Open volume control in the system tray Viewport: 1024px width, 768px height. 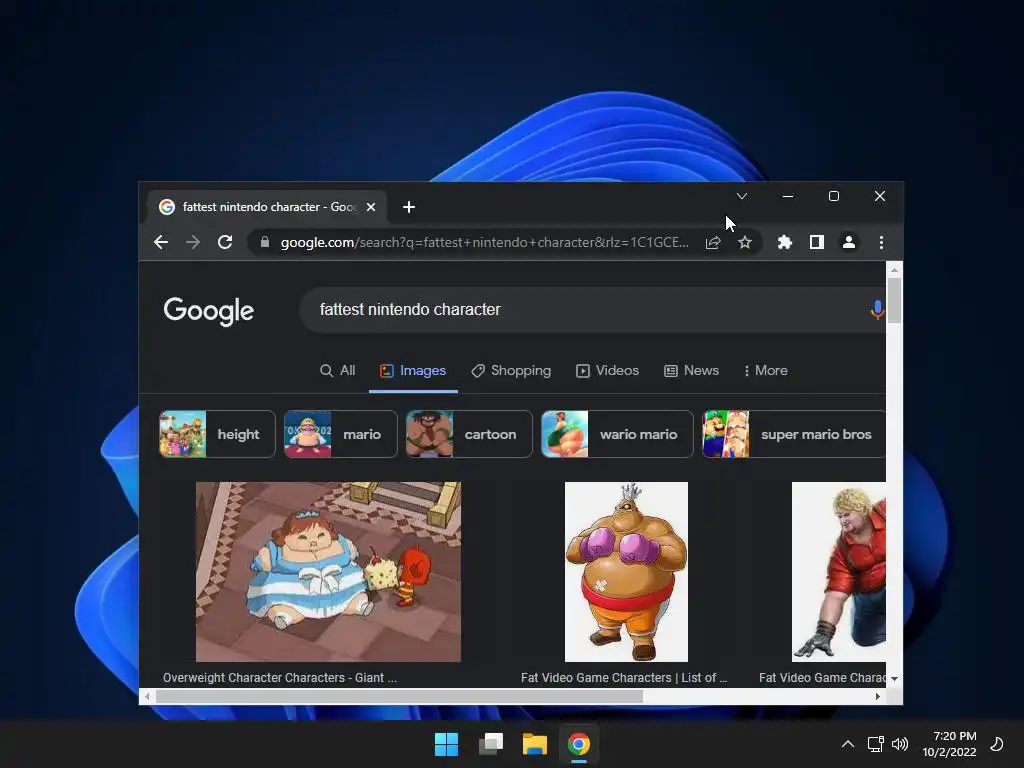900,744
